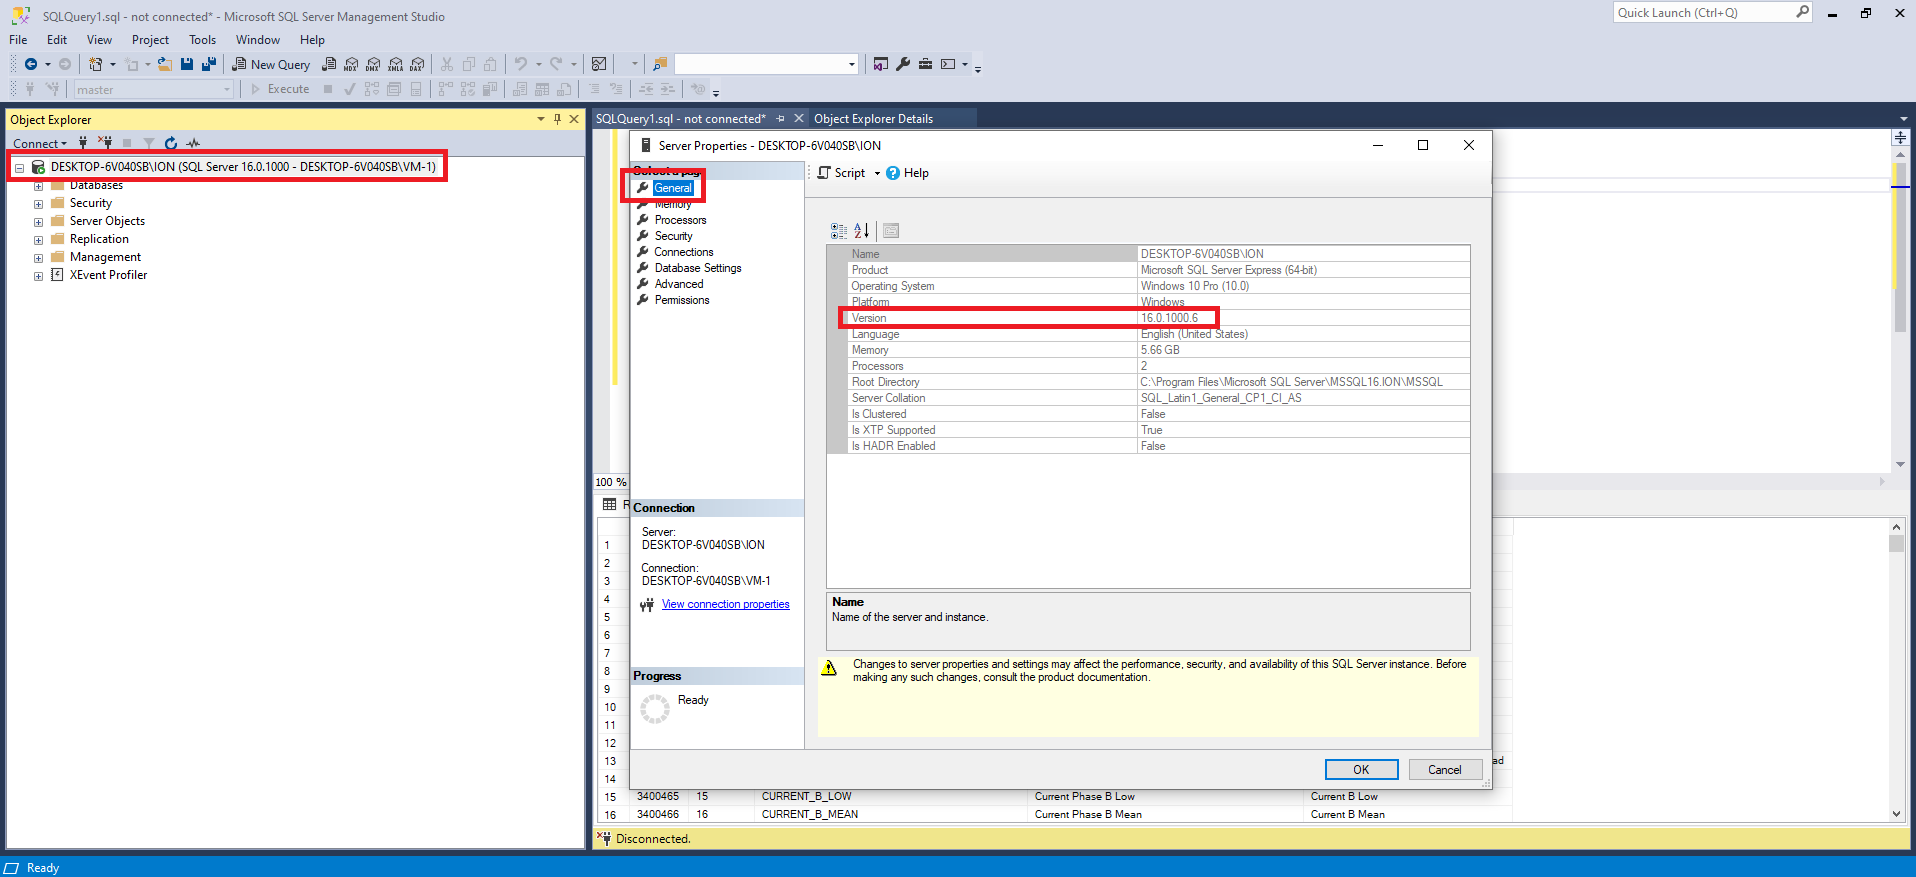Click the Open File folder icon

click(x=165, y=64)
